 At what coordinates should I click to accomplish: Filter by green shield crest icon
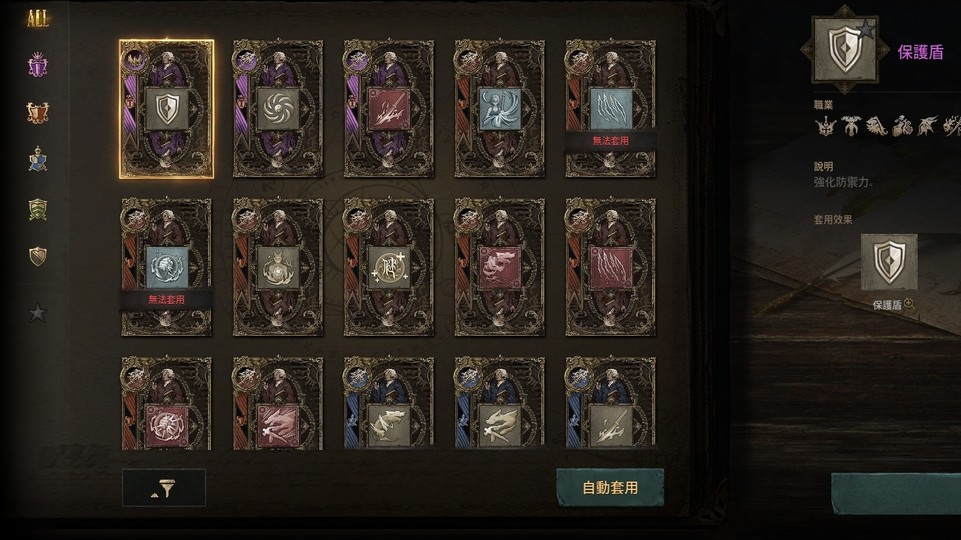pyautogui.click(x=37, y=209)
